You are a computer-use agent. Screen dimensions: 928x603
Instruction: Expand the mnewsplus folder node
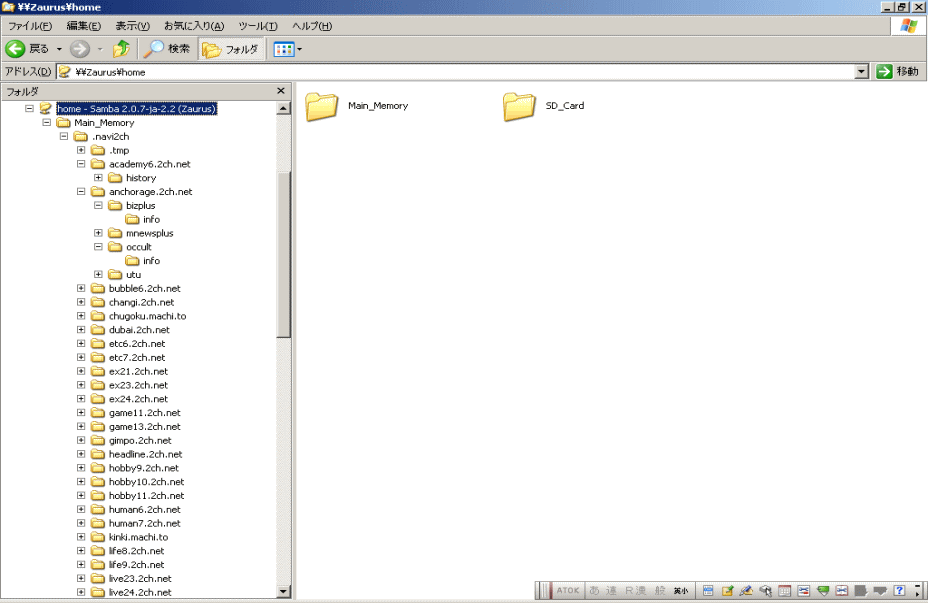tap(98, 233)
